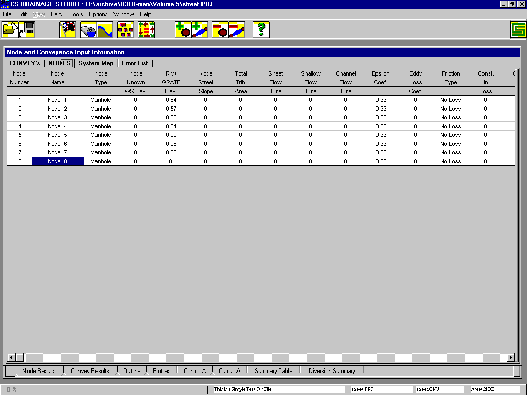527x396 pixels.
Task: Select the highlighted Node 8 name cell
Action: [x=58, y=161]
